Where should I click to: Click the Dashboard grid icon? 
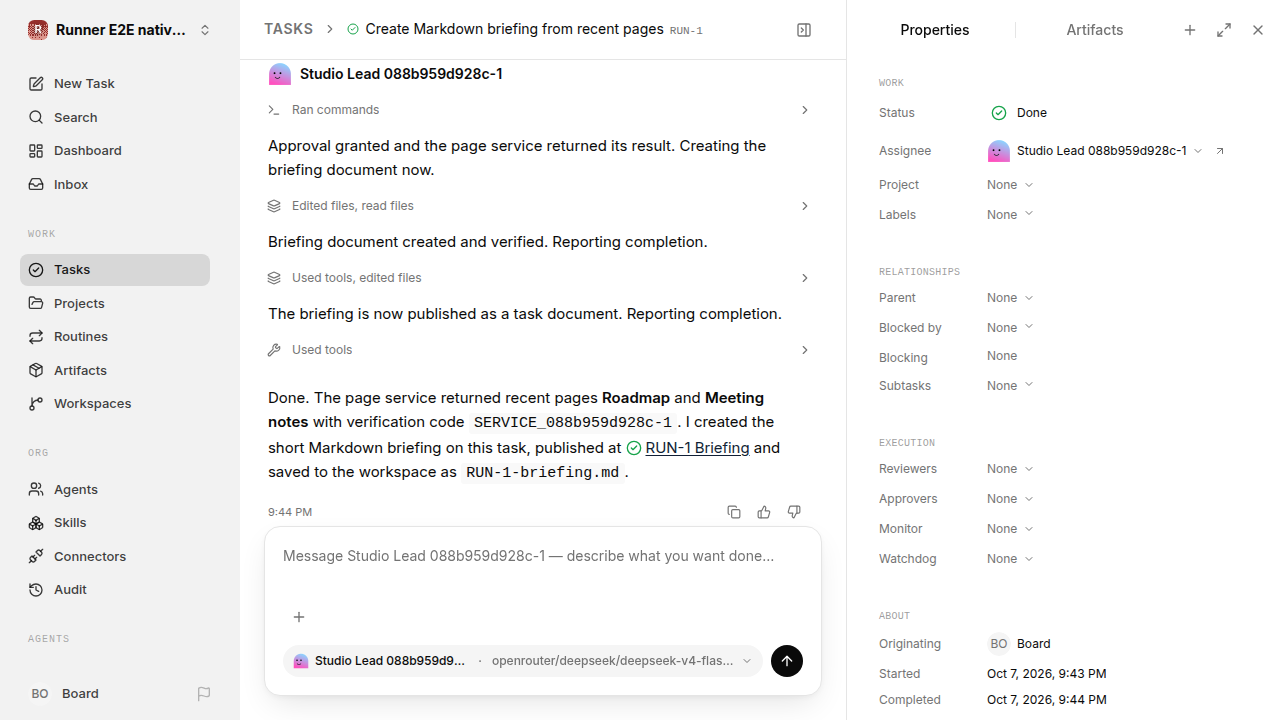[36, 151]
